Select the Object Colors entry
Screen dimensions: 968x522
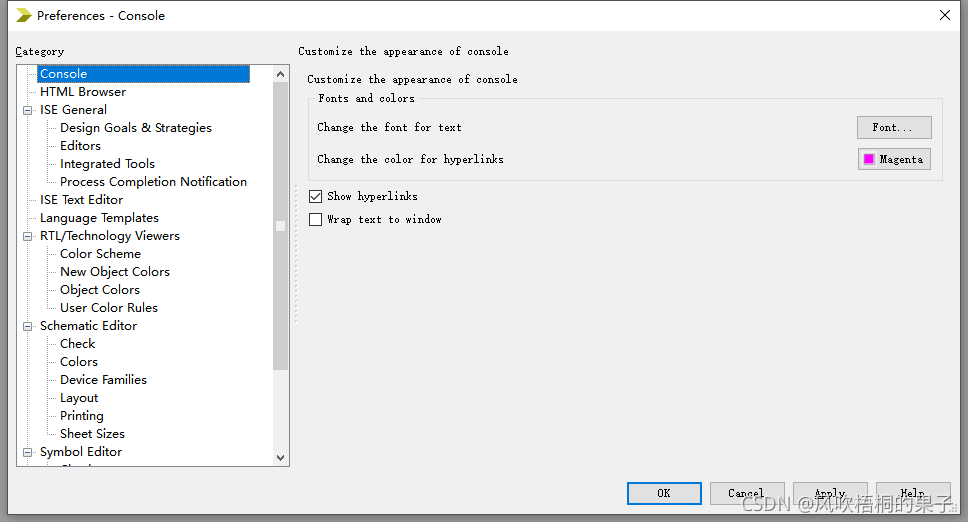[x=100, y=289]
